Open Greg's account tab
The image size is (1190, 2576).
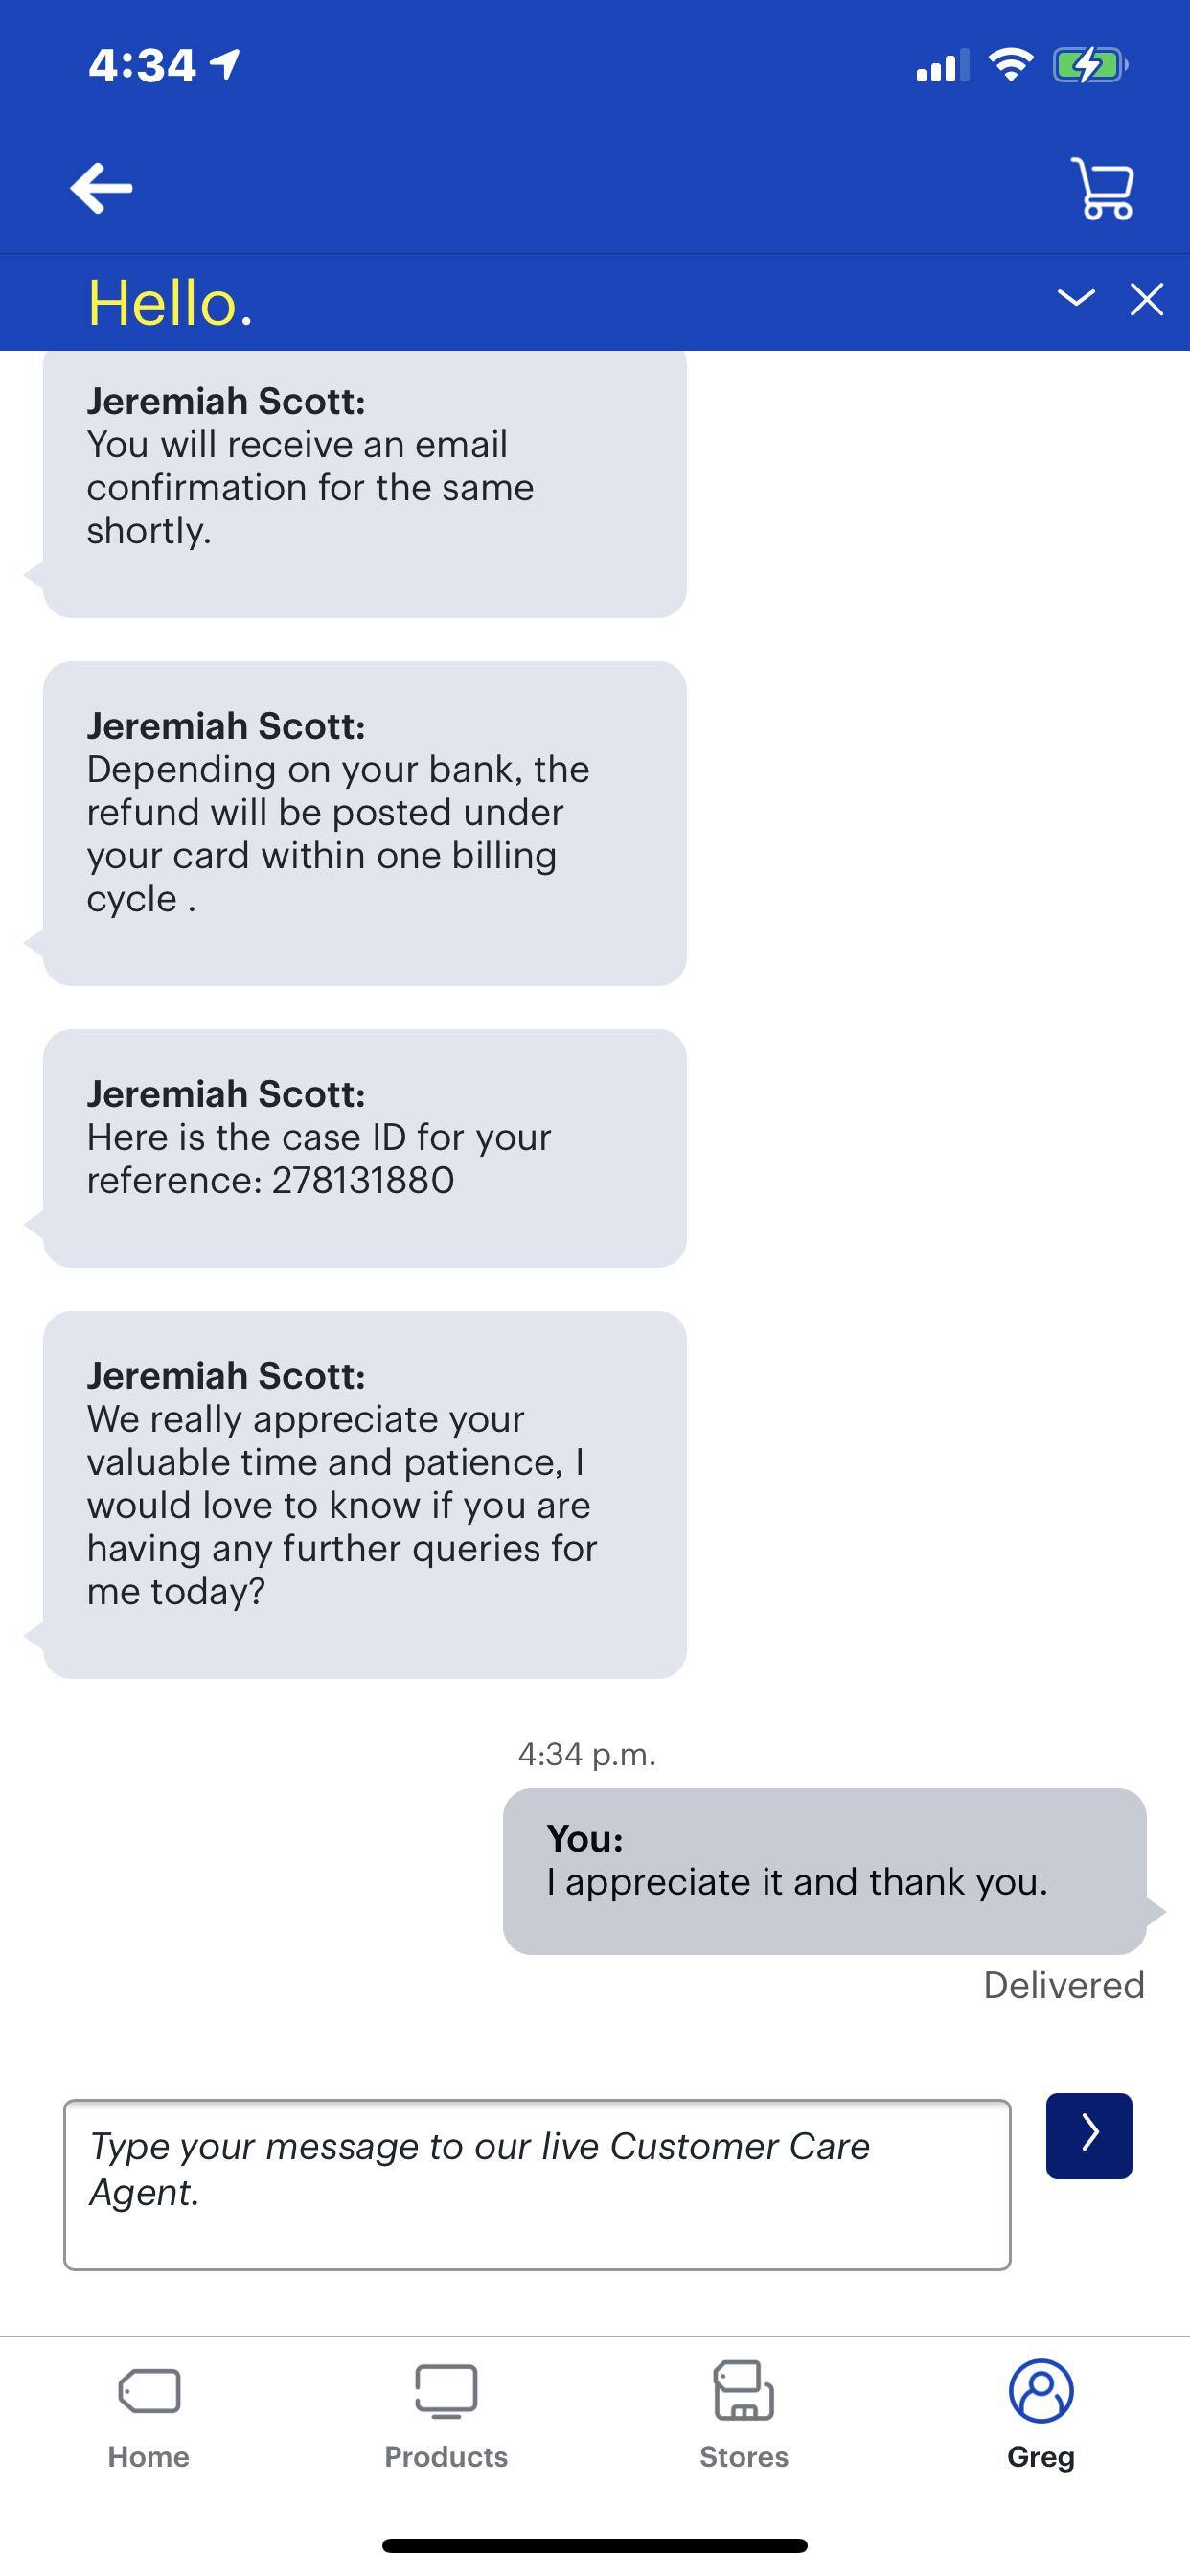(x=1040, y=2455)
